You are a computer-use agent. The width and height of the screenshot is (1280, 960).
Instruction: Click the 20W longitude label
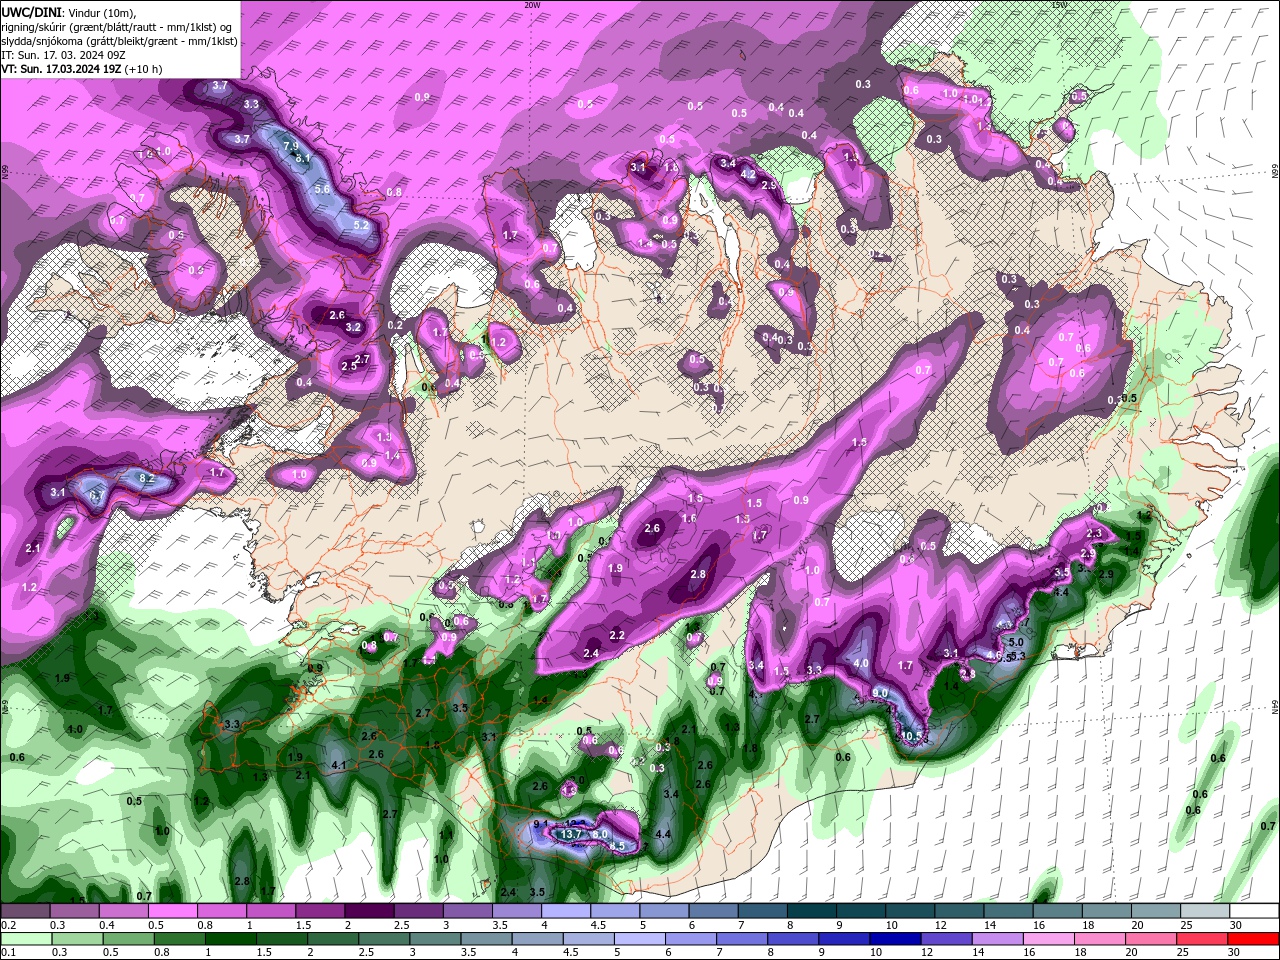(532, 5)
